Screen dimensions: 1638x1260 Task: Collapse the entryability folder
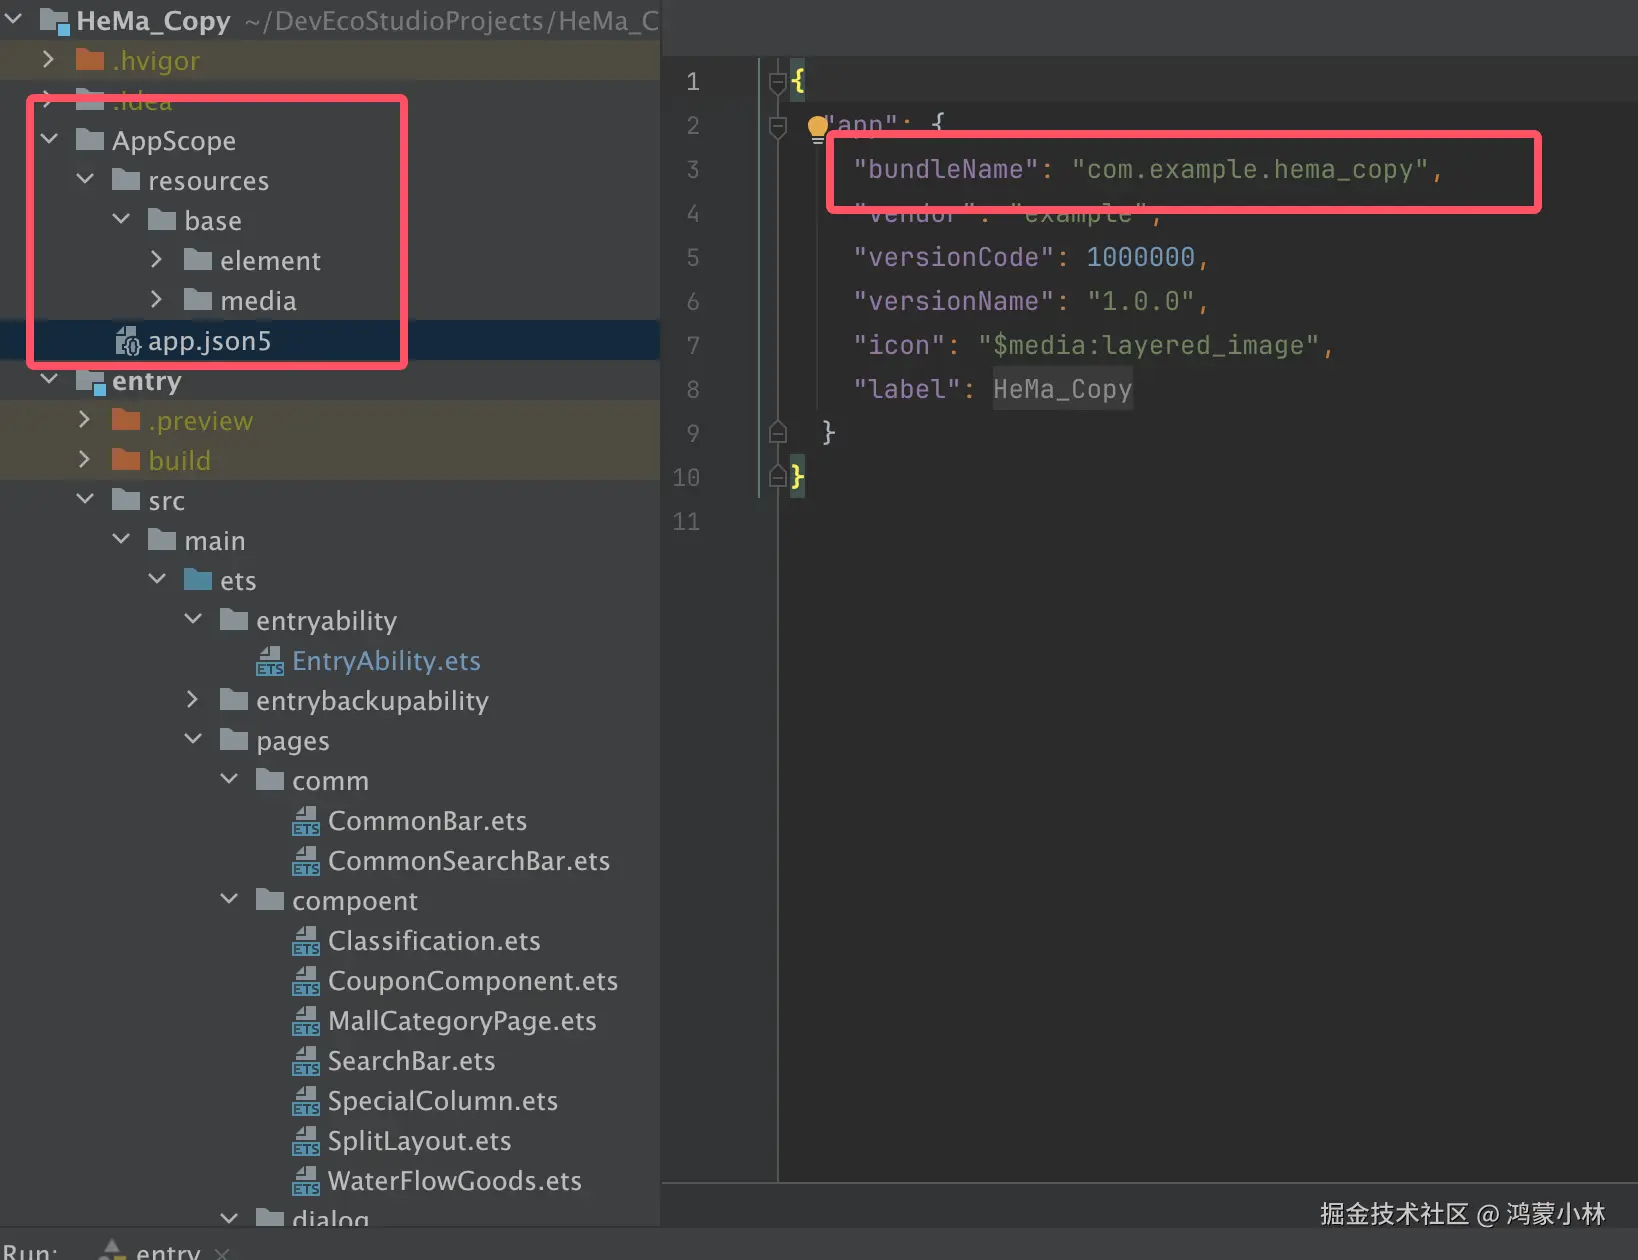tap(193, 619)
